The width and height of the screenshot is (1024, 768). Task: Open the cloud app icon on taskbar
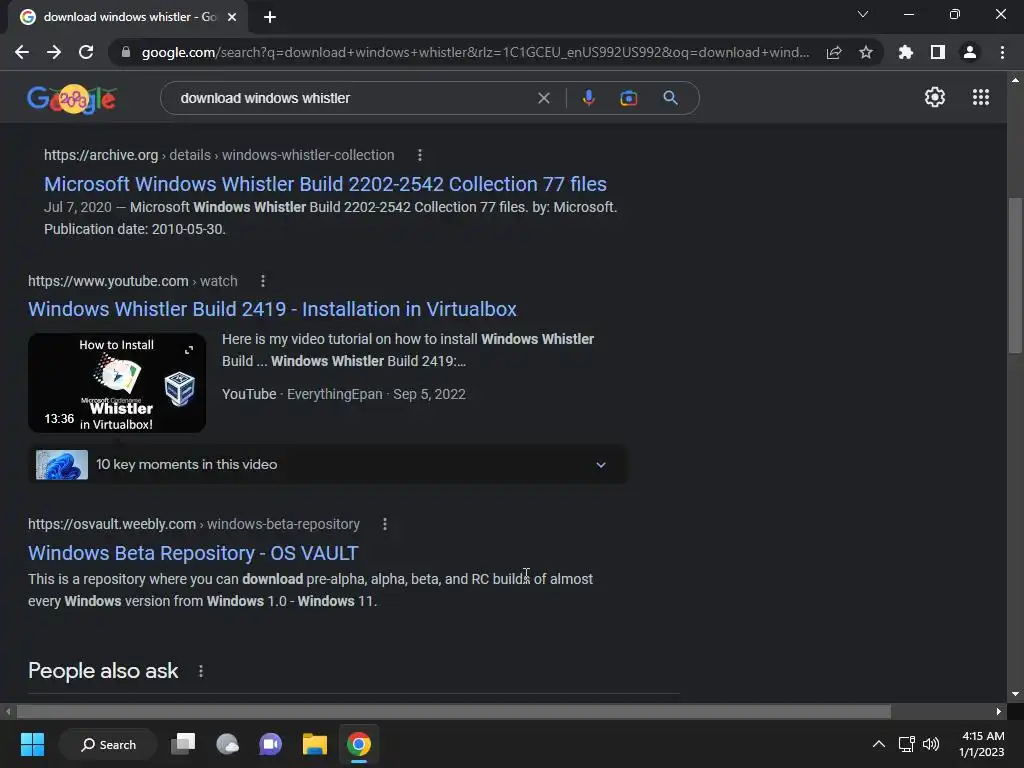point(227,744)
